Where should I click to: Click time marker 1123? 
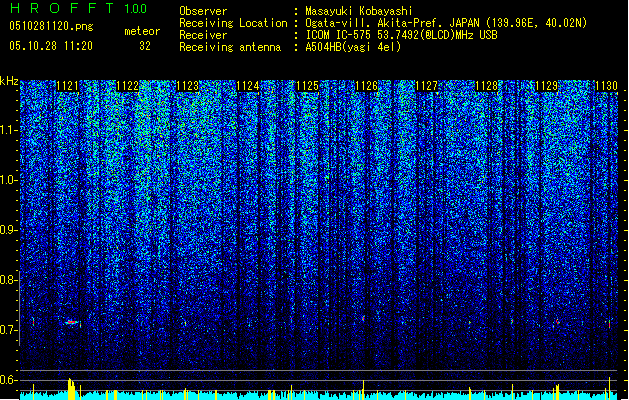click(188, 86)
